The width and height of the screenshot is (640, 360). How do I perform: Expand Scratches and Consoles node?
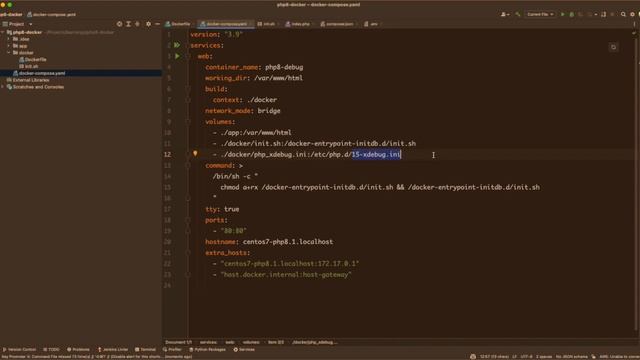pyautogui.click(x=3, y=87)
